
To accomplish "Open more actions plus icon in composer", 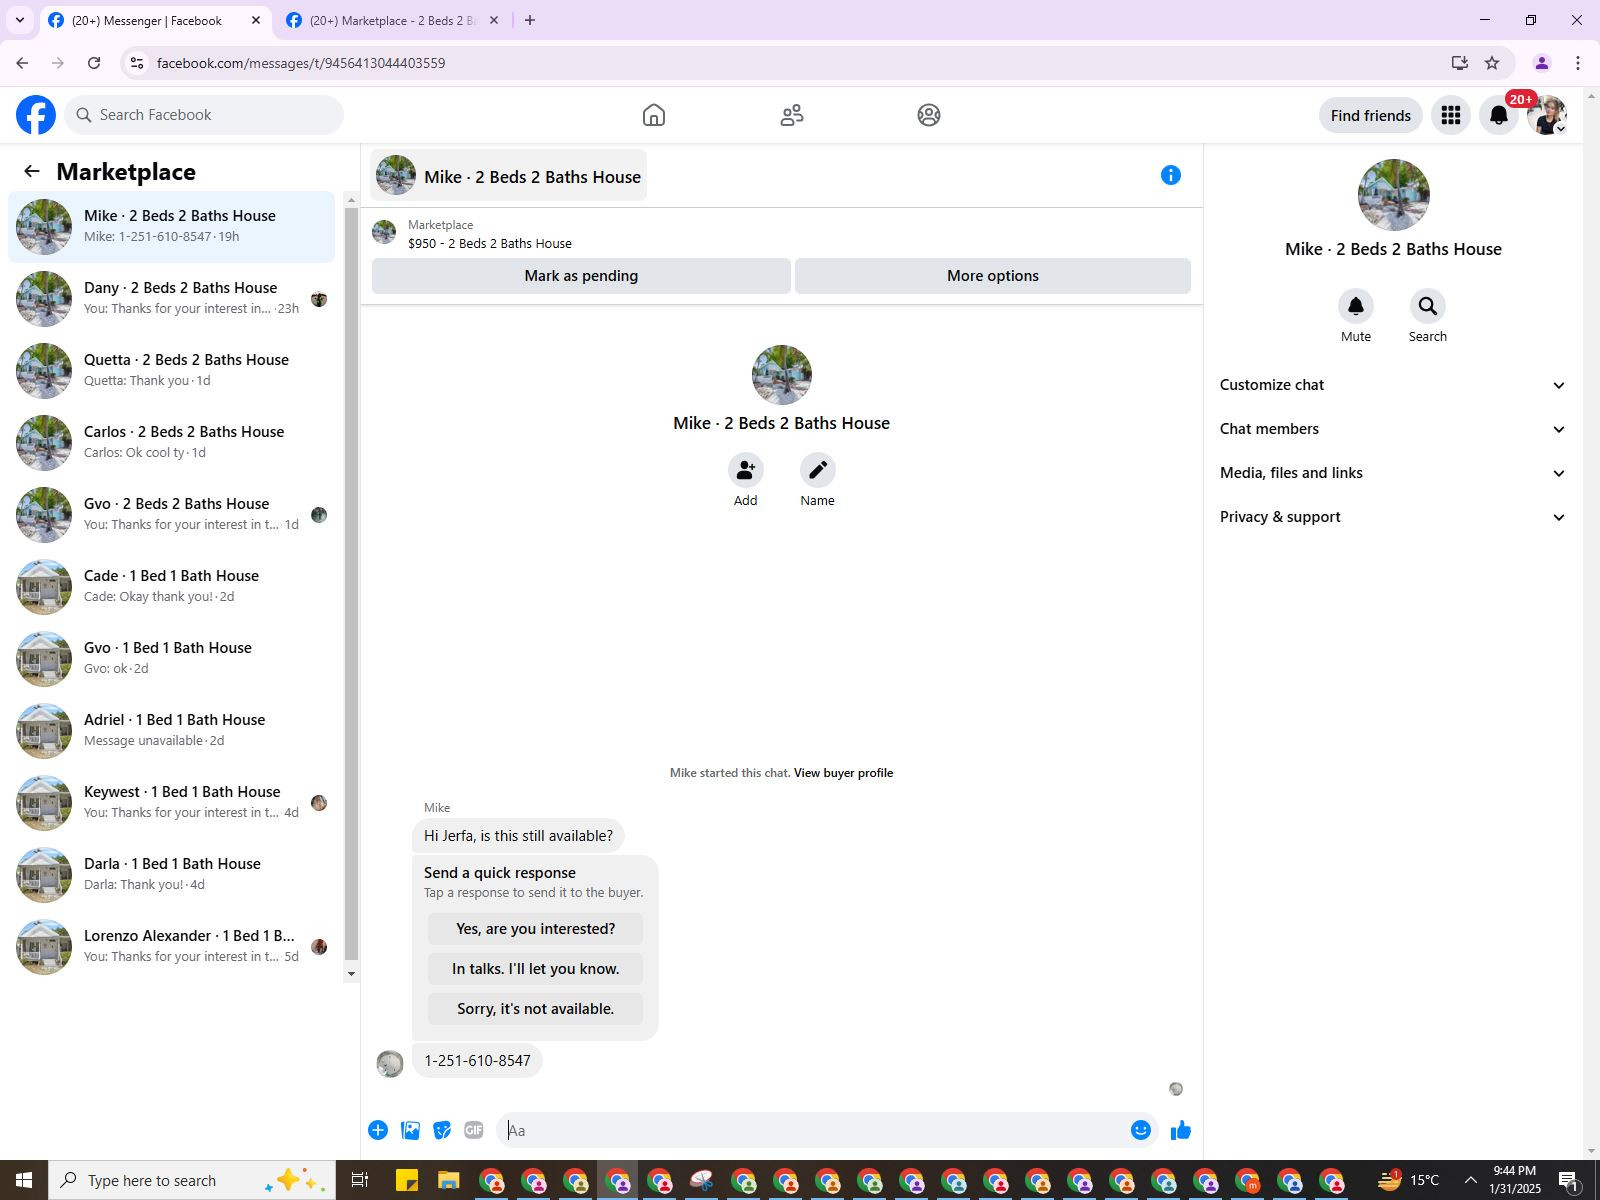I will (378, 1130).
